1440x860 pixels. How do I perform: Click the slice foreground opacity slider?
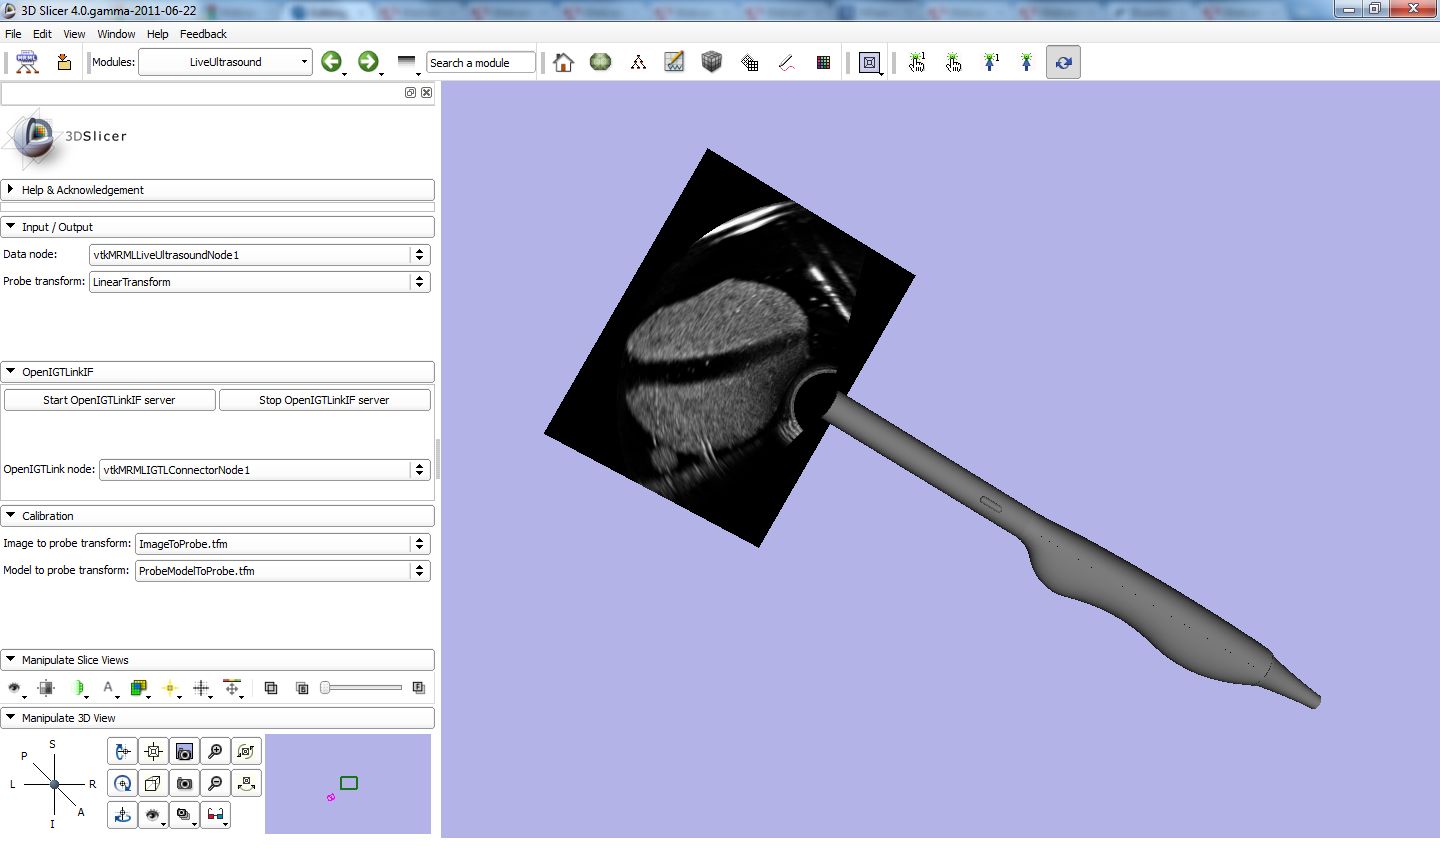(362, 688)
